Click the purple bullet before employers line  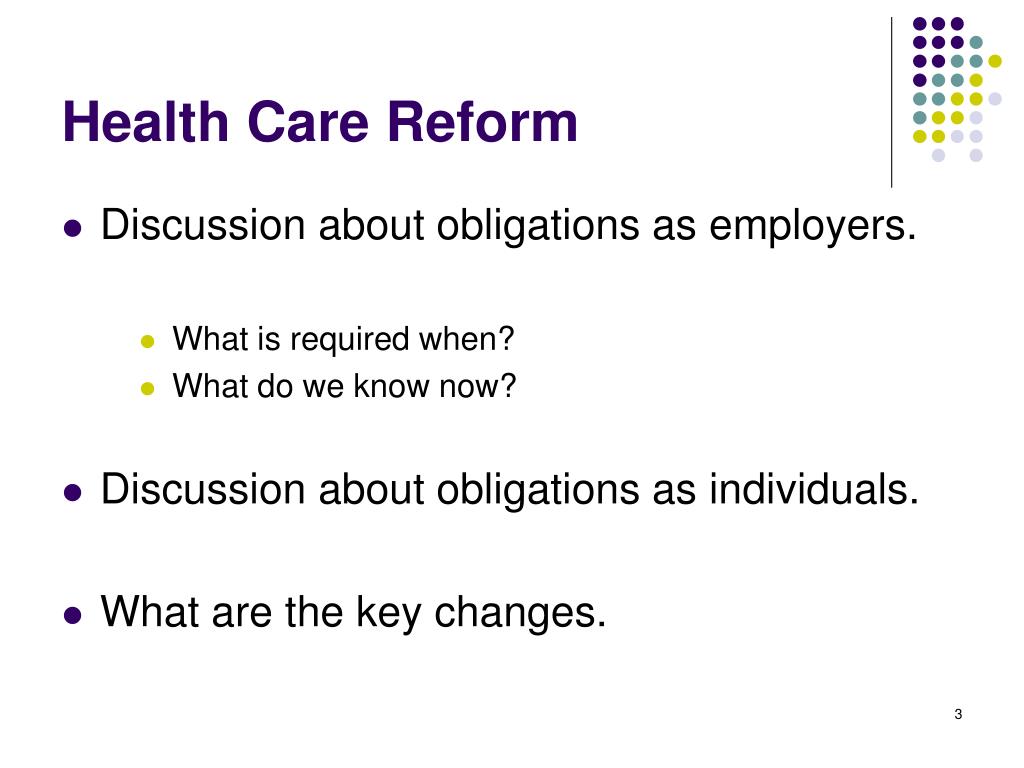(73, 228)
